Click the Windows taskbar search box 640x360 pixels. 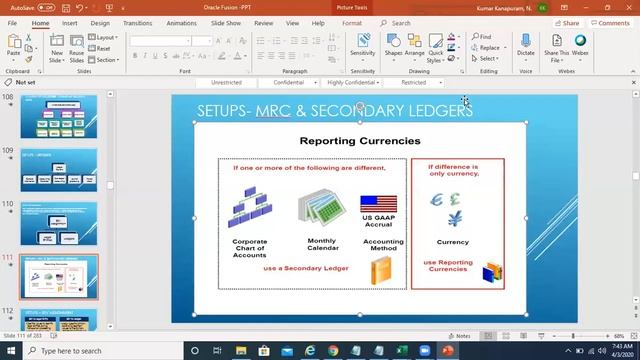point(103,351)
